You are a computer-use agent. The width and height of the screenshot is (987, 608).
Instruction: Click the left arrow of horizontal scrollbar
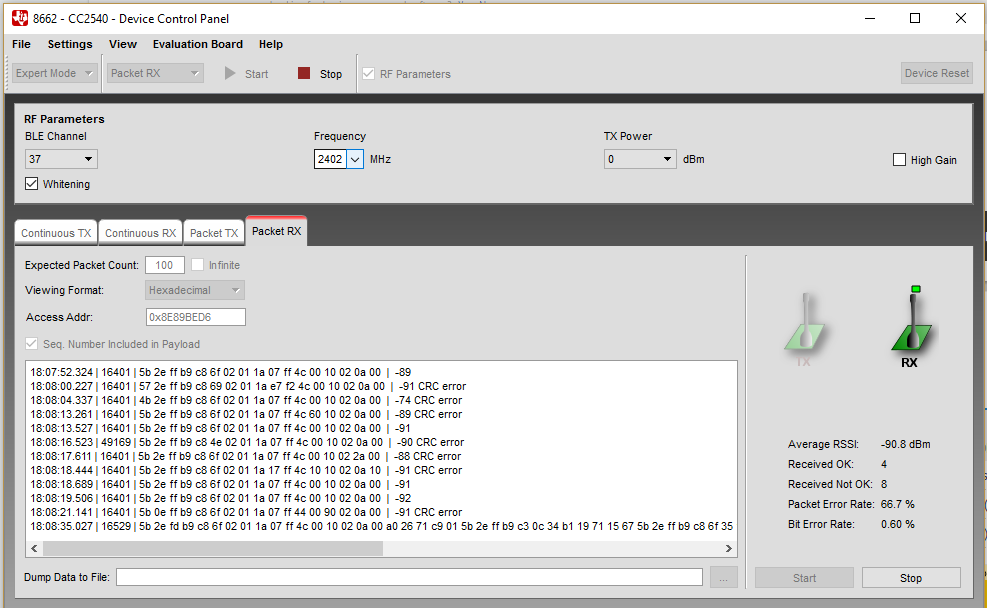(35, 548)
